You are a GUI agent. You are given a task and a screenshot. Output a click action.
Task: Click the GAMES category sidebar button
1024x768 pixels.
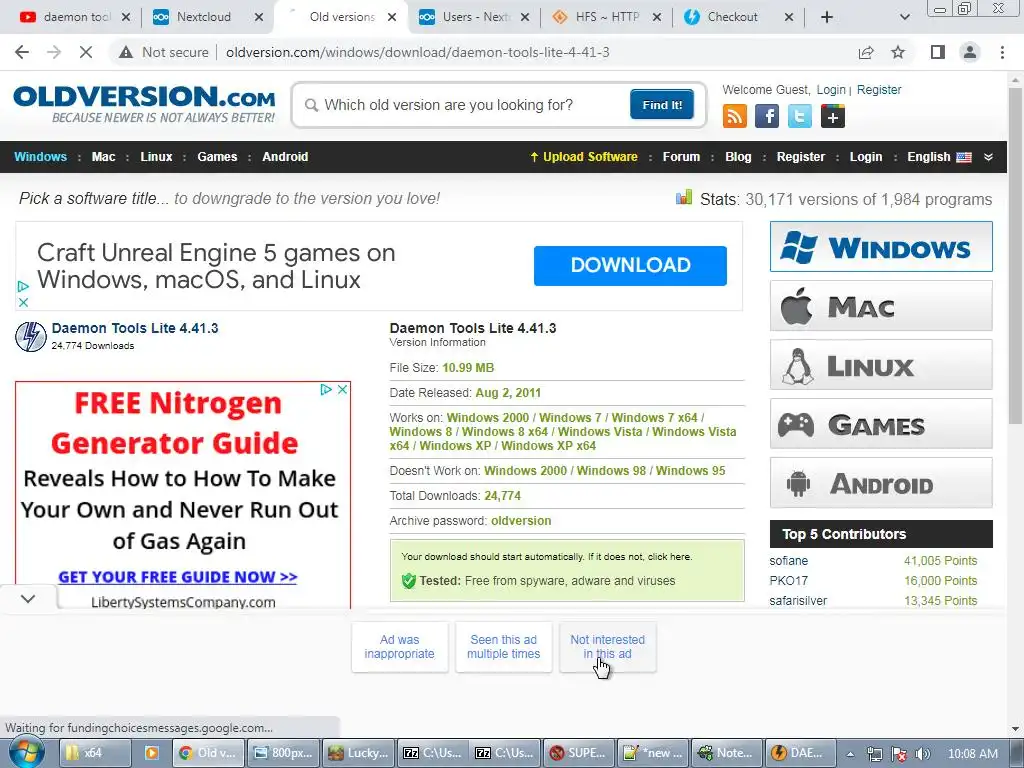(881, 424)
